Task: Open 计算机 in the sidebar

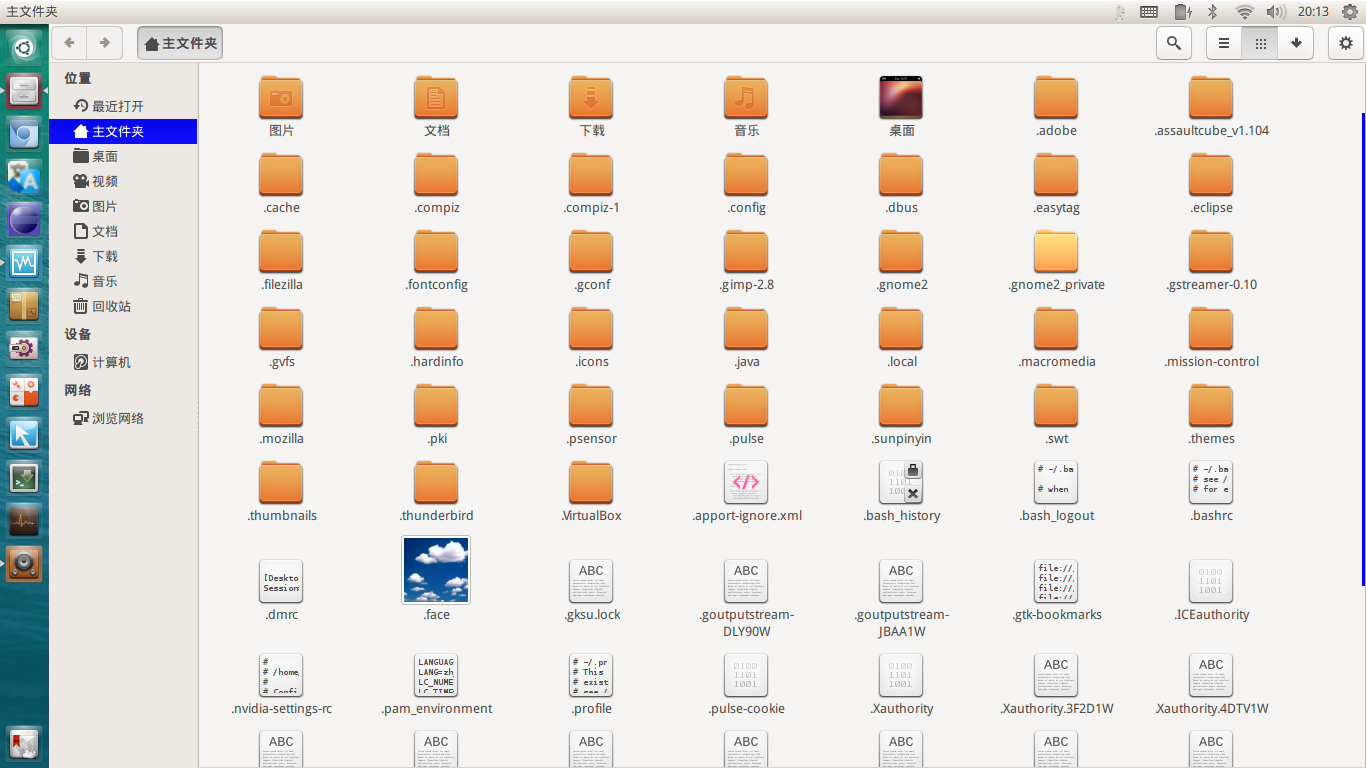Action: click(x=123, y=362)
